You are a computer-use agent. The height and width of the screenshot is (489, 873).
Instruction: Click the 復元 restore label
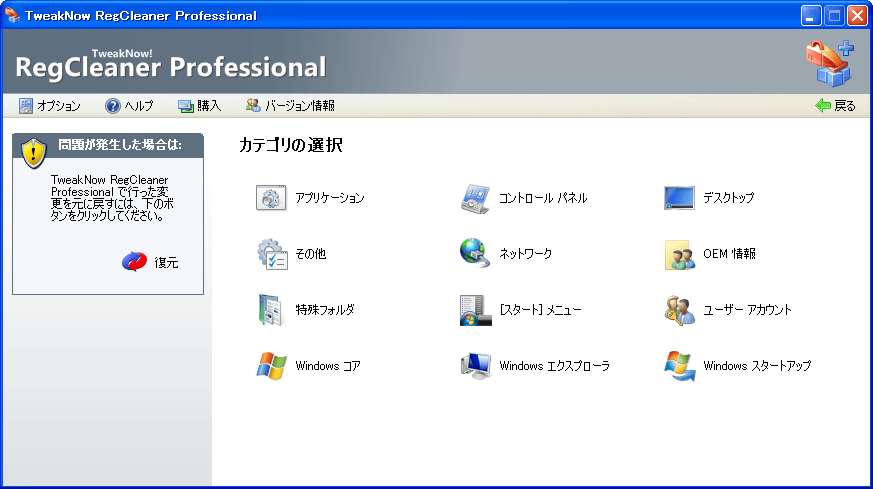click(166, 262)
